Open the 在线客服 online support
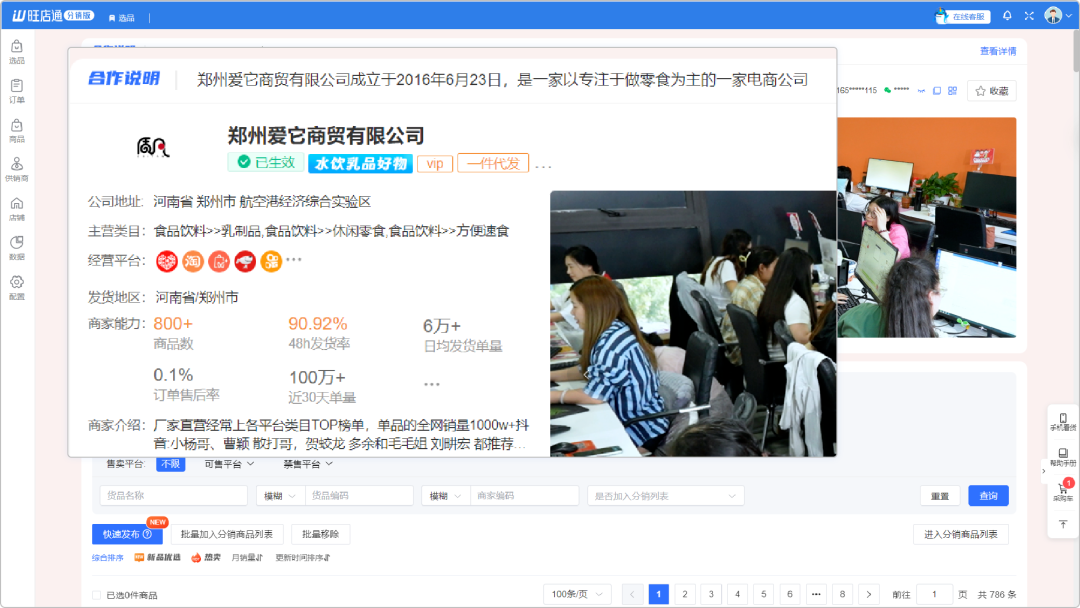Screen dimensions: 1080x608 pyautogui.click(x=963, y=16)
